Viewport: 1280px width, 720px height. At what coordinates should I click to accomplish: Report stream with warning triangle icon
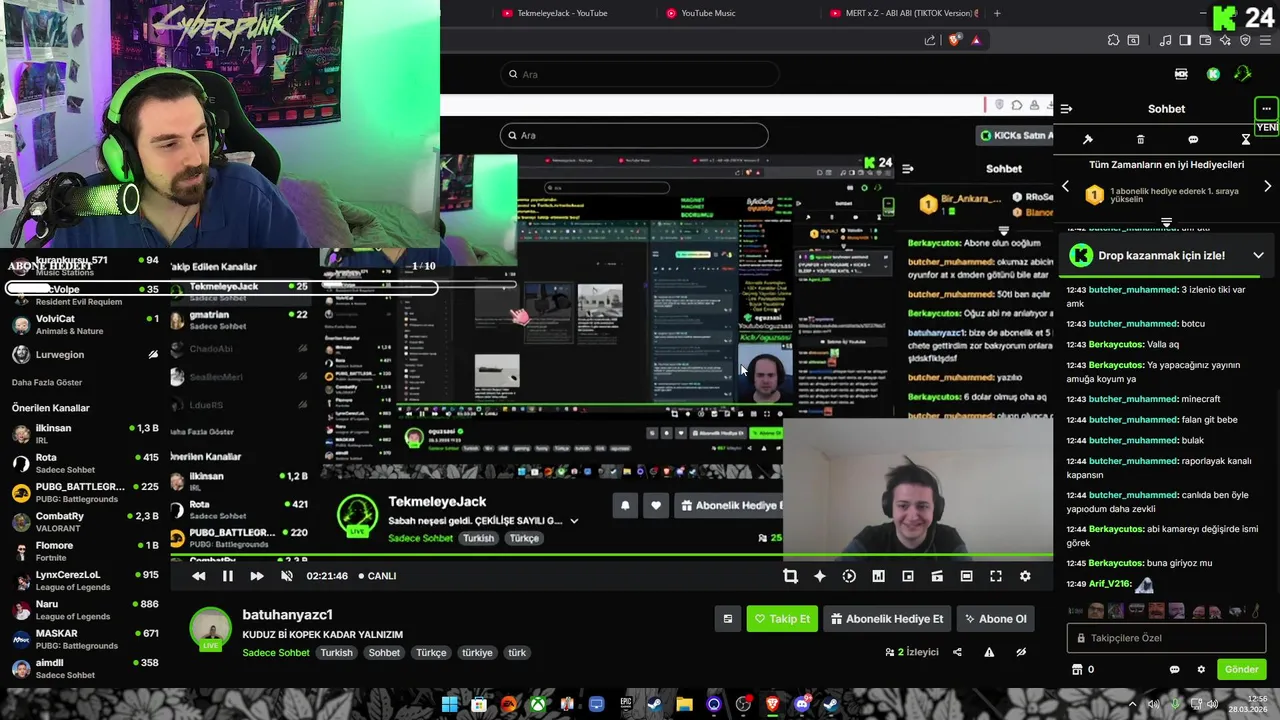989,652
